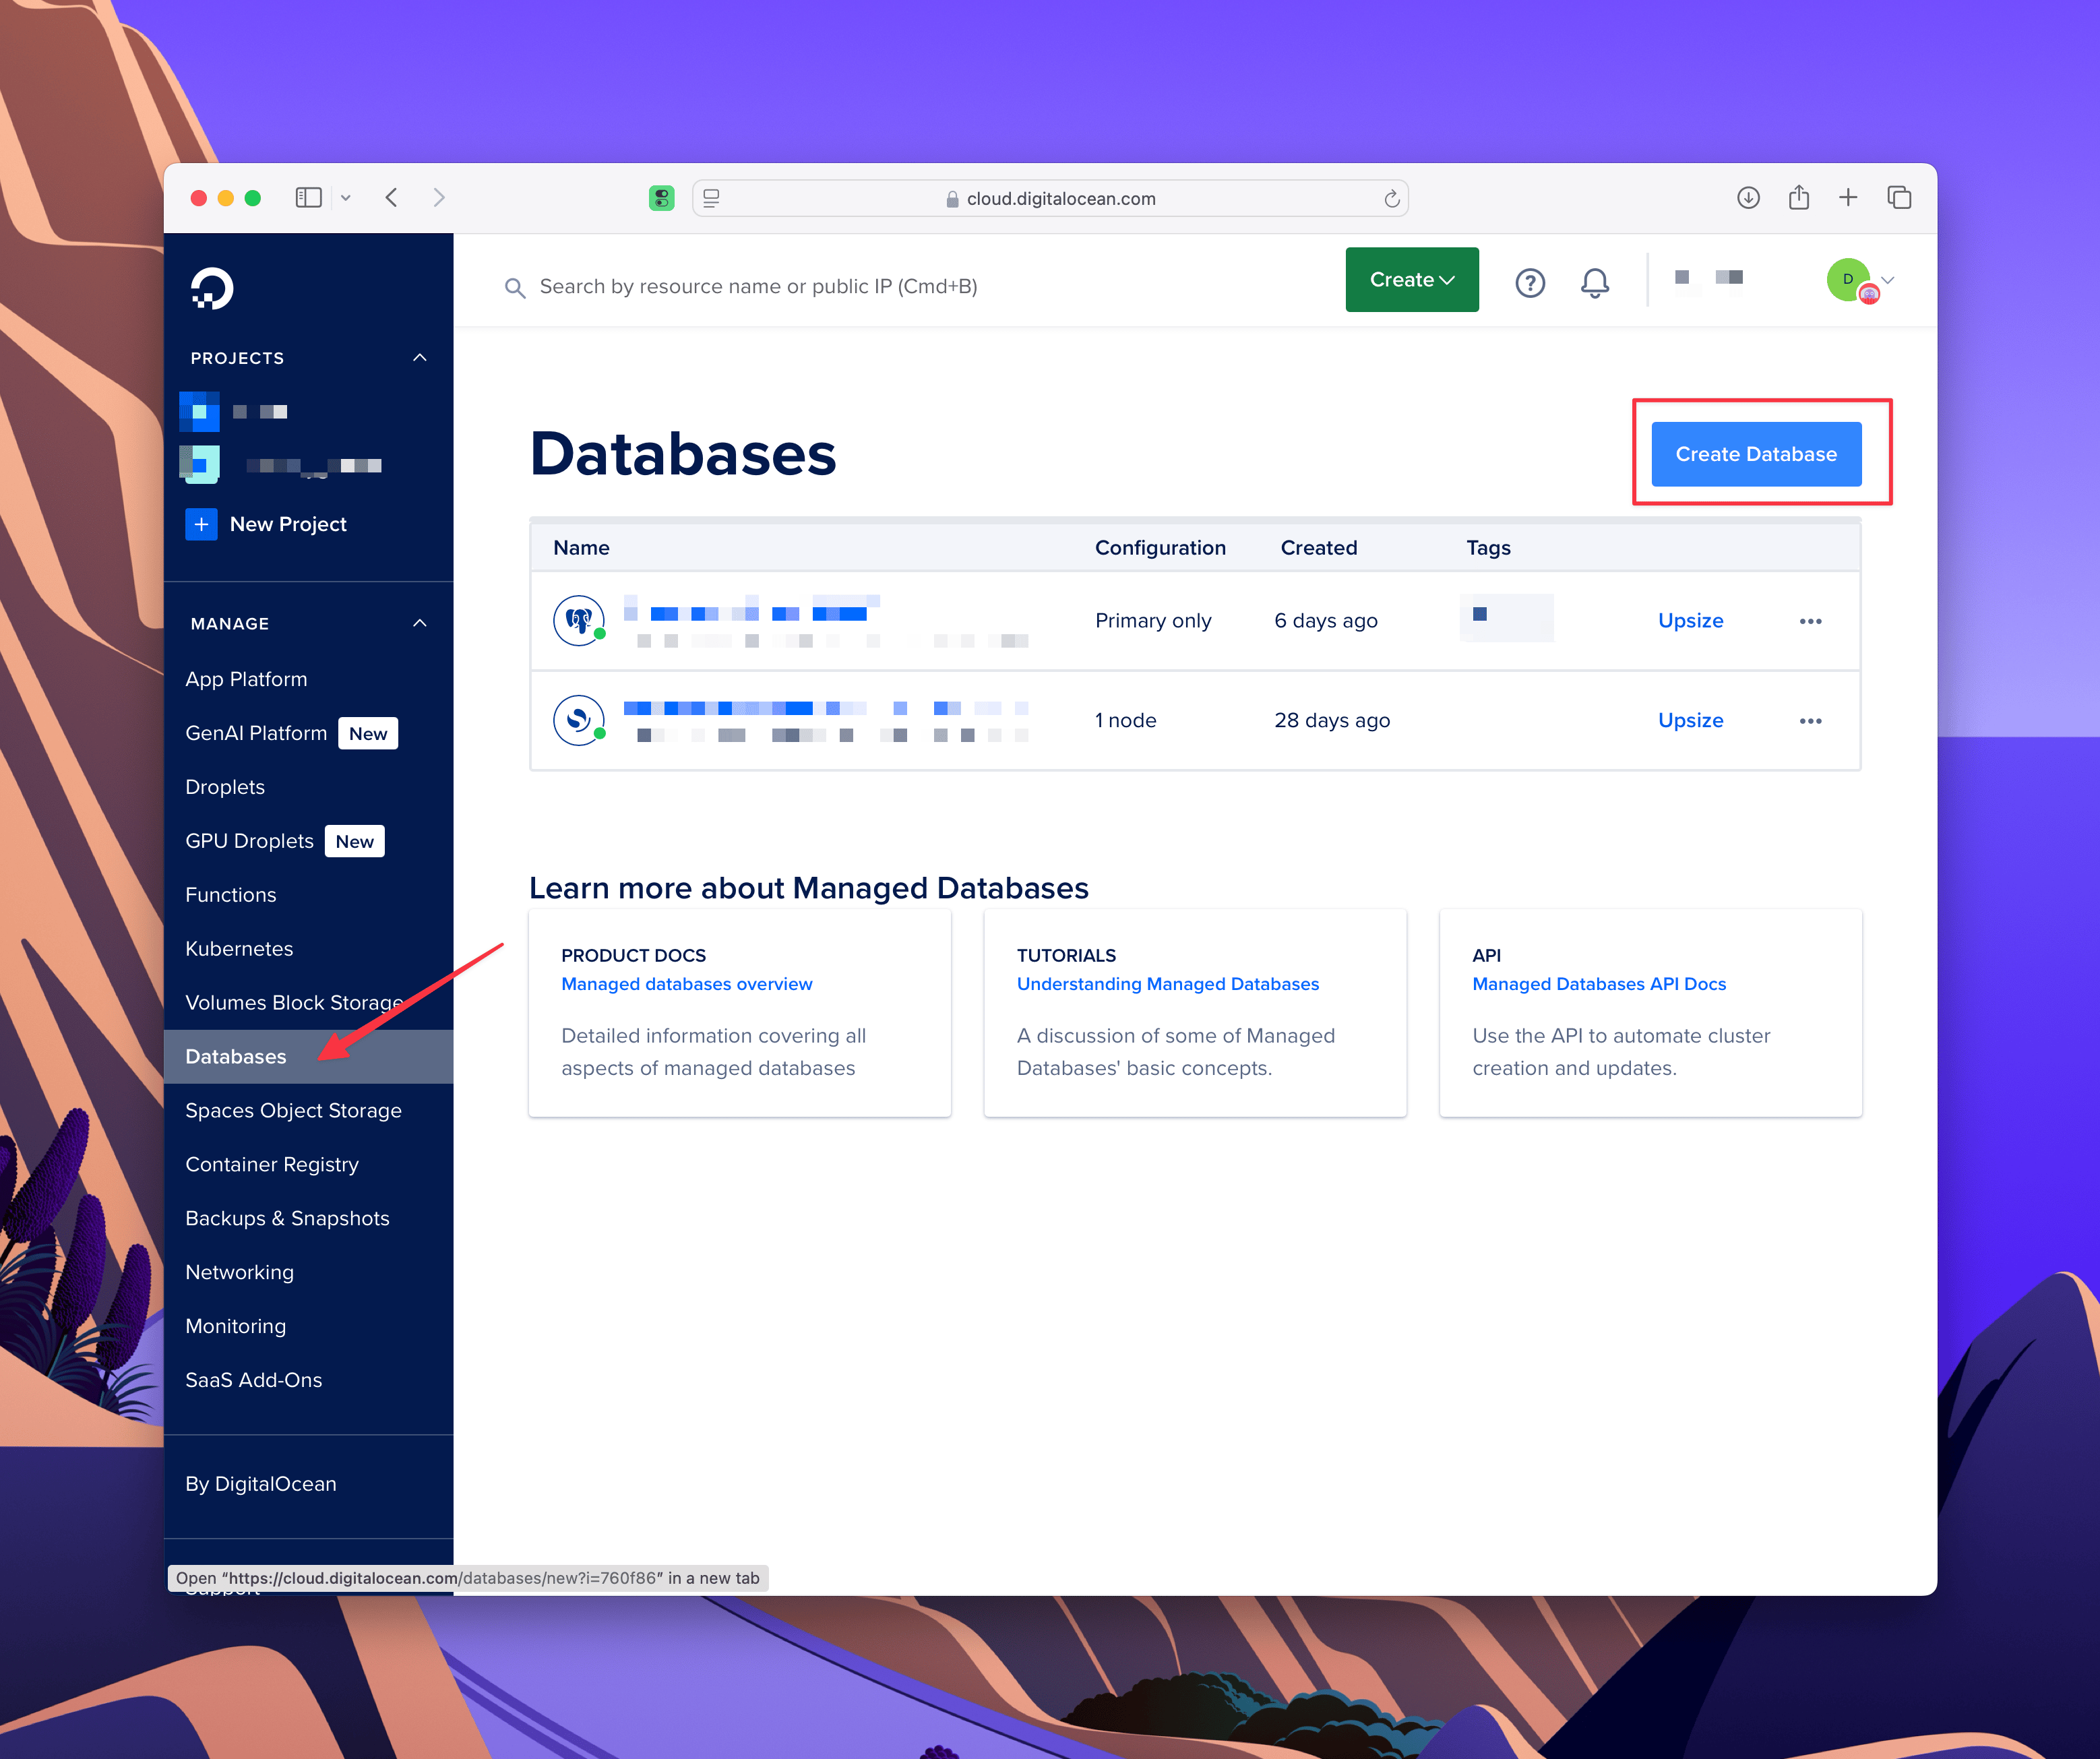
Task: Open more options for the 1 node database
Action: [1810, 721]
